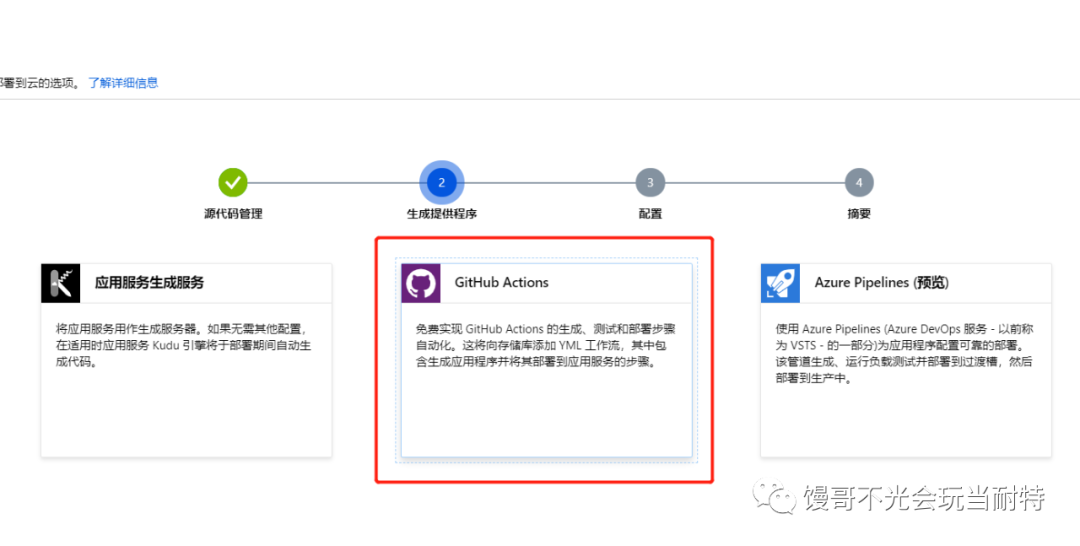Open the 了解详细信息 link
This screenshot has width=1080, height=546.
pos(123,83)
